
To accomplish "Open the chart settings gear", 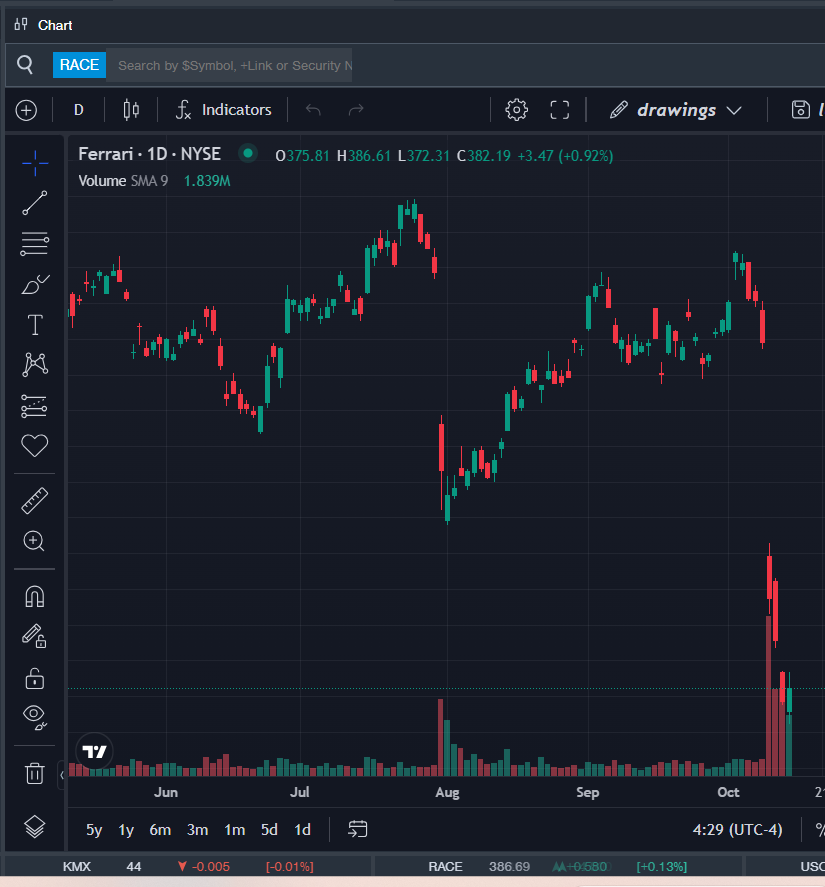I will point(517,110).
